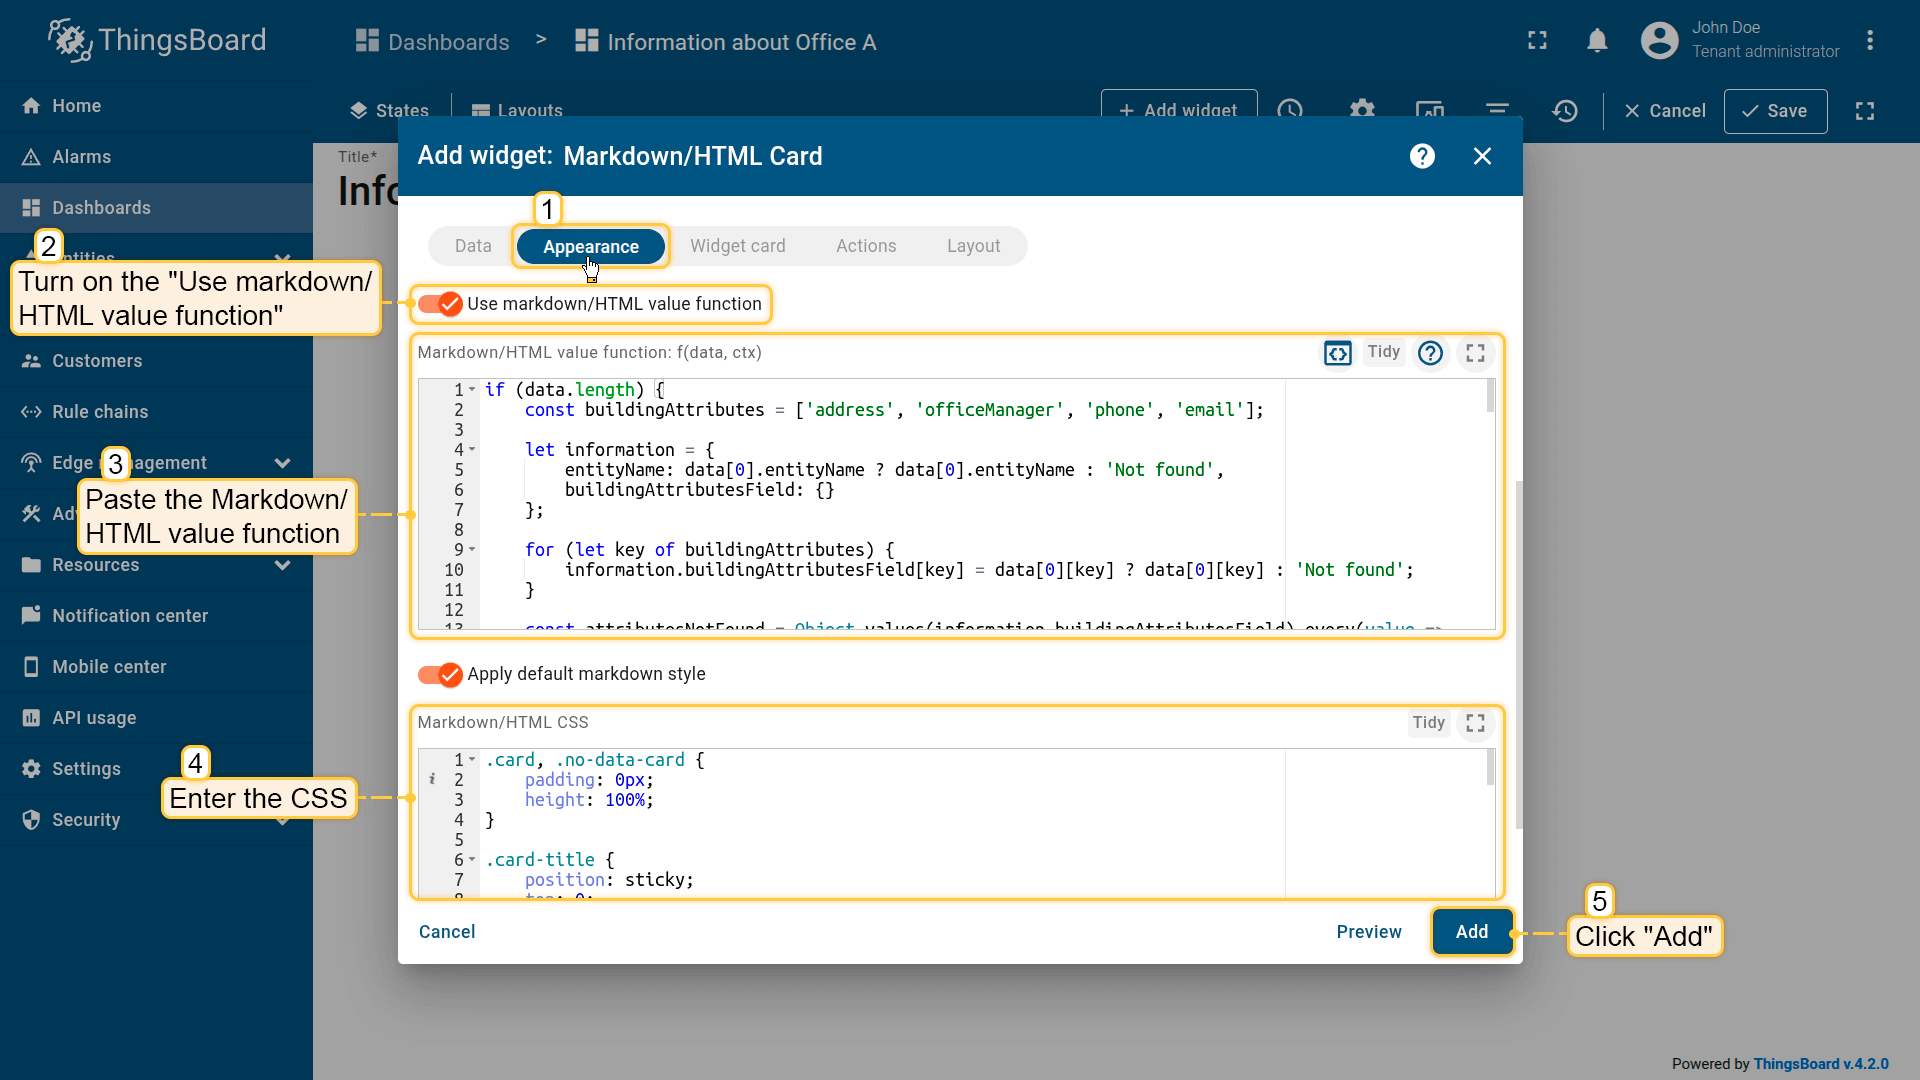Fold code at line 1 arrow

tap(472, 390)
